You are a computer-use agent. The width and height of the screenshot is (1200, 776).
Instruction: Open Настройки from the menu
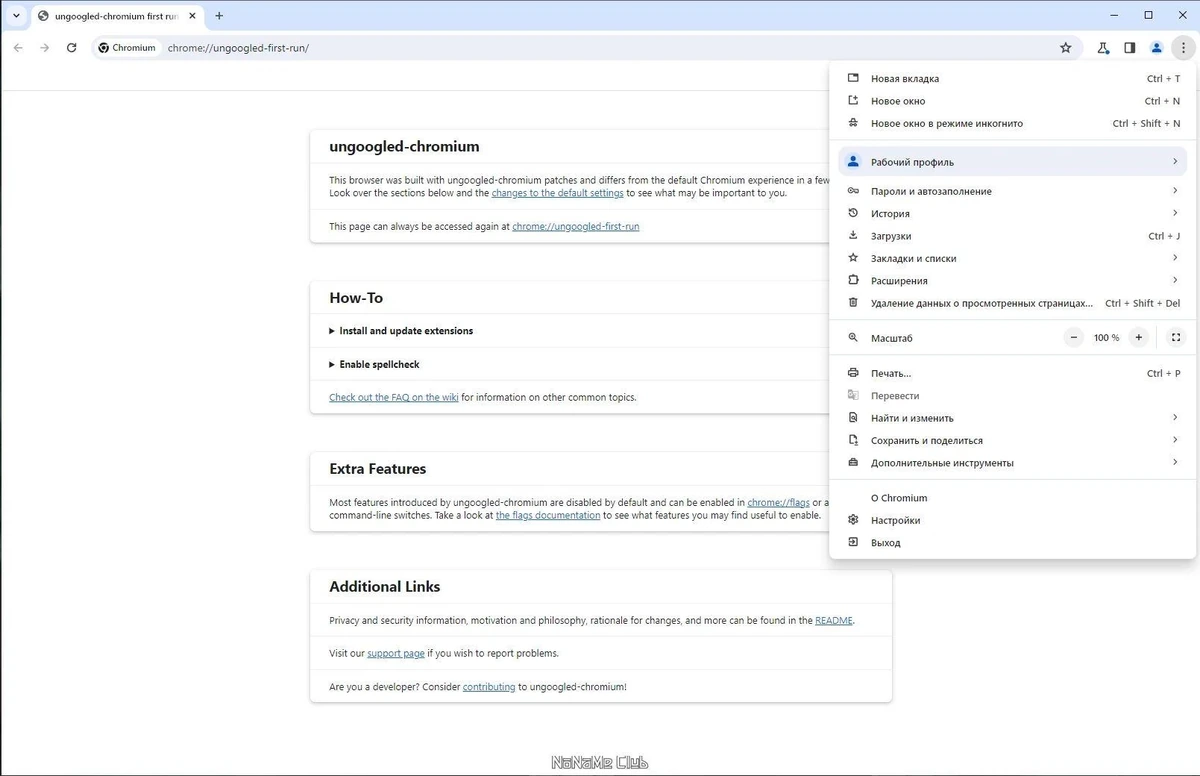click(x=1012, y=520)
